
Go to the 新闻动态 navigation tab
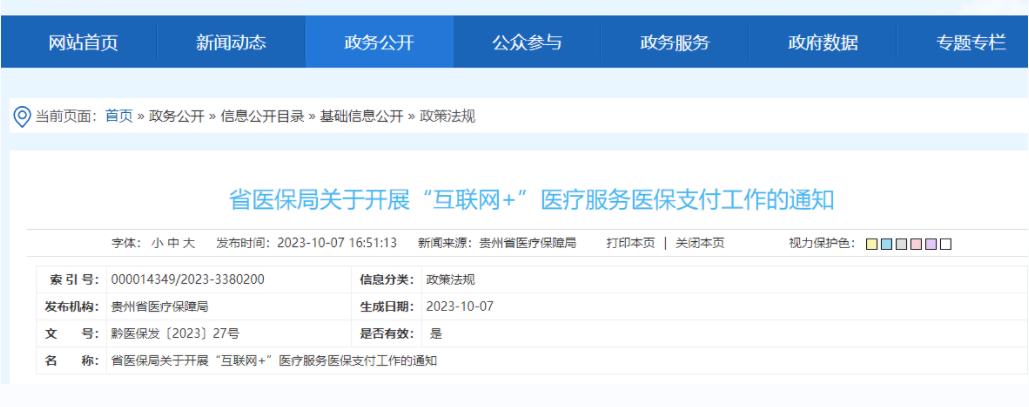pos(231,43)
